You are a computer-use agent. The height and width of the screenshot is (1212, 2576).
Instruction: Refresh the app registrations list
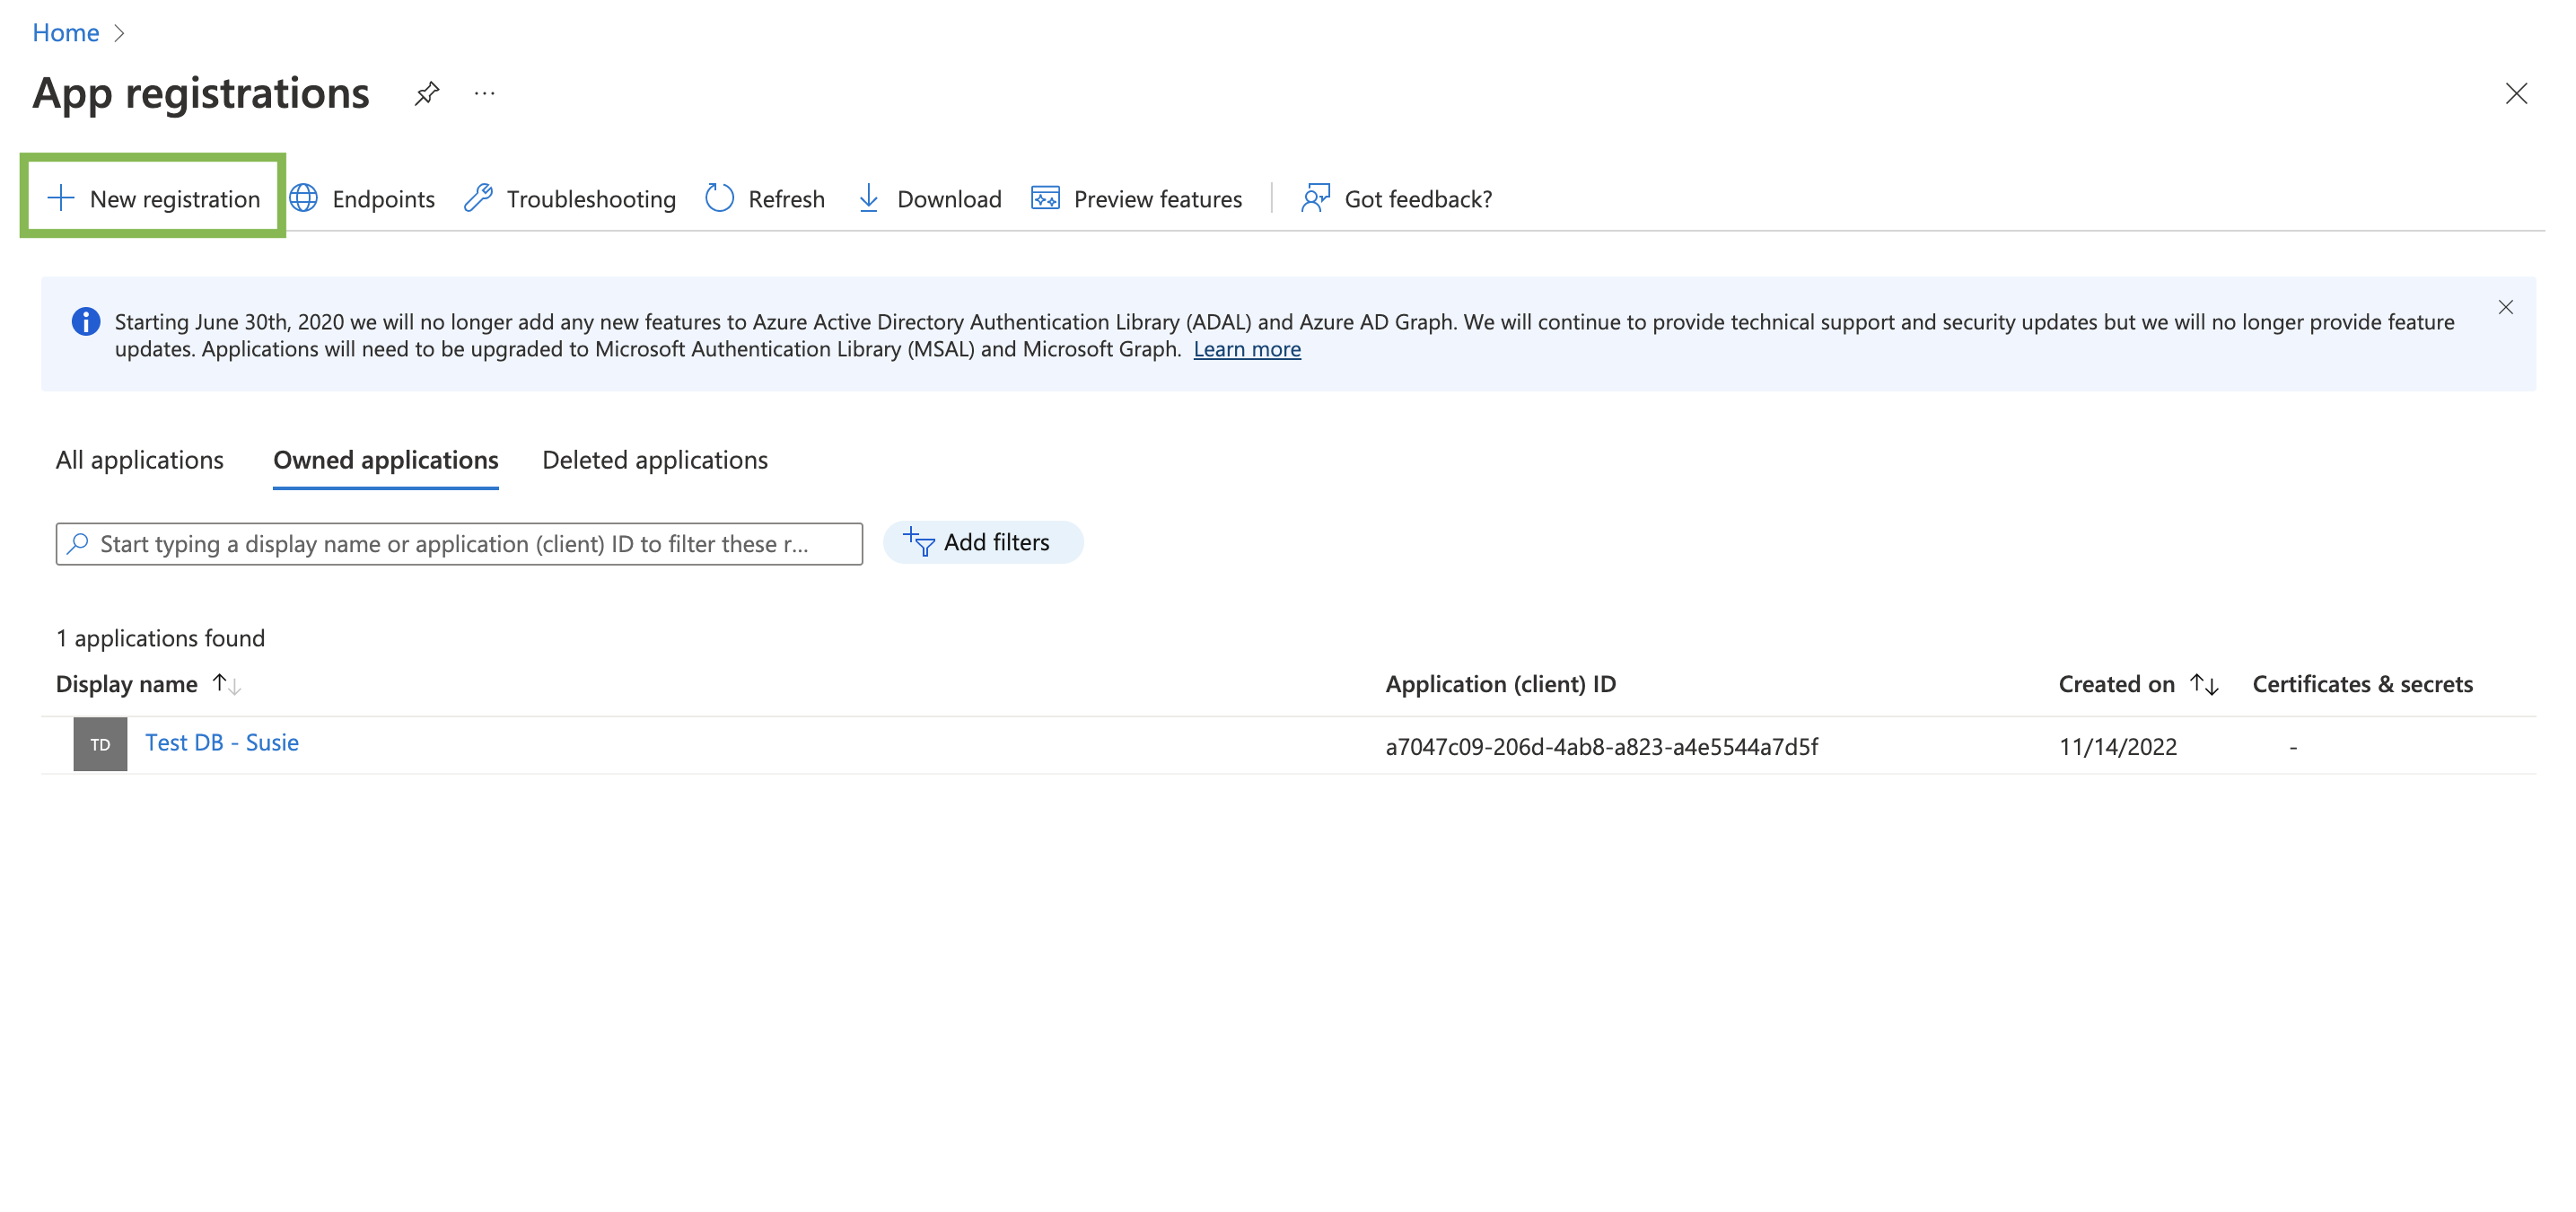(765, 198)
